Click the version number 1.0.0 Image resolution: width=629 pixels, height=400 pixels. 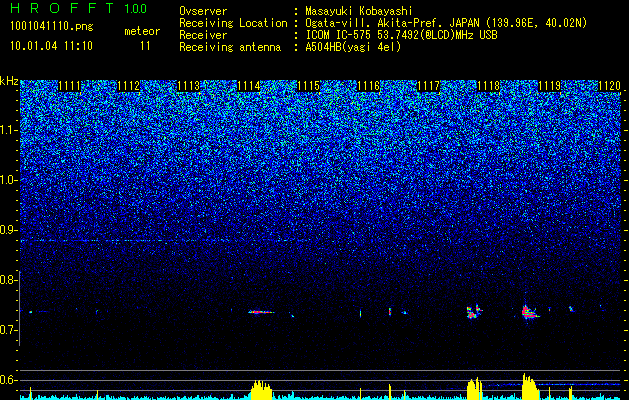(x=136, y=8)
